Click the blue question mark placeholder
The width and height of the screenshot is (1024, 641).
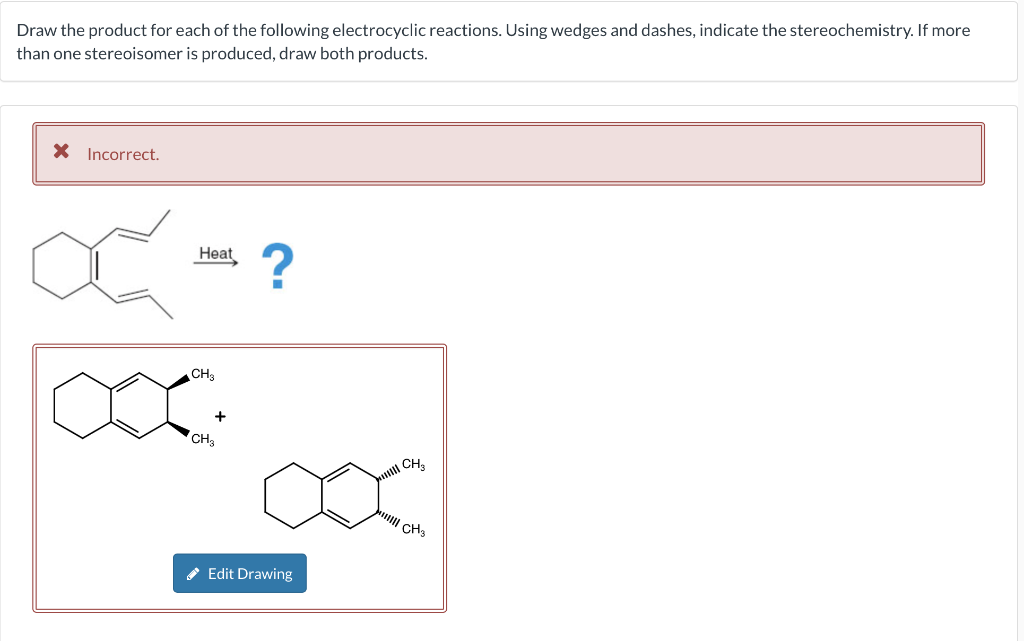(278, 264)
